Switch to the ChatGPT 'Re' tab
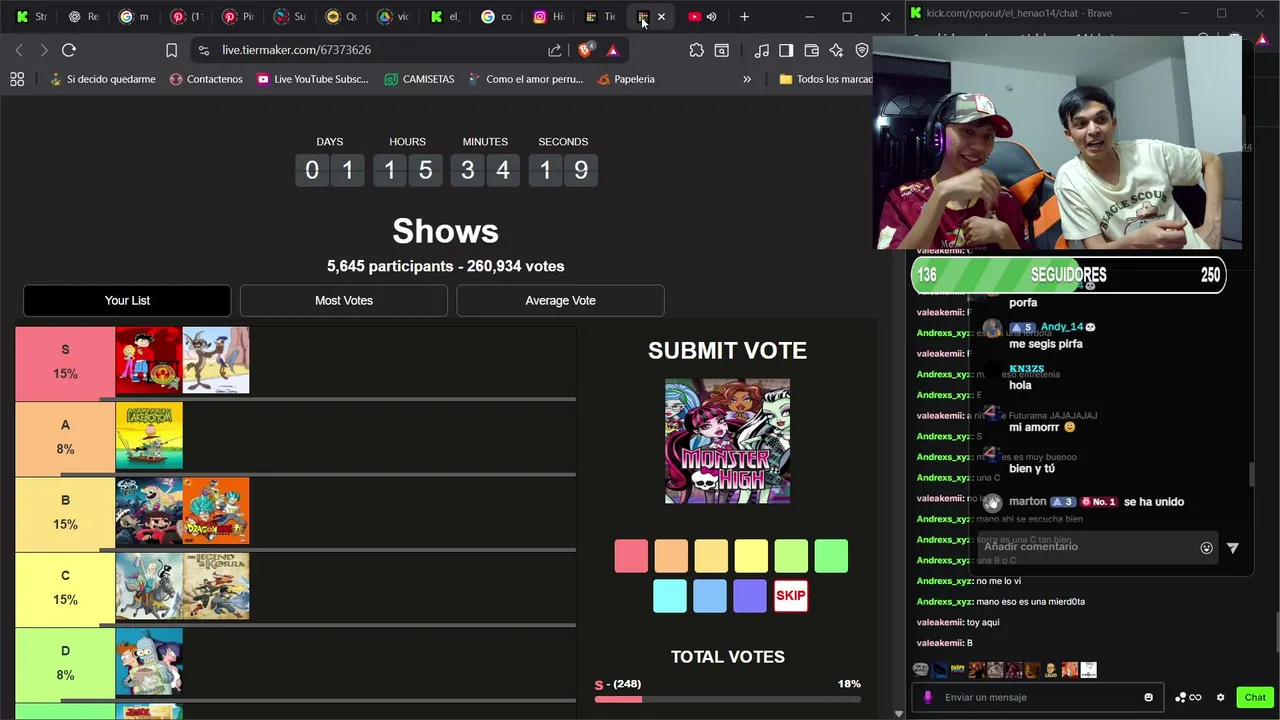Viewport: 1280px width, 720px height. click(83, 17)
